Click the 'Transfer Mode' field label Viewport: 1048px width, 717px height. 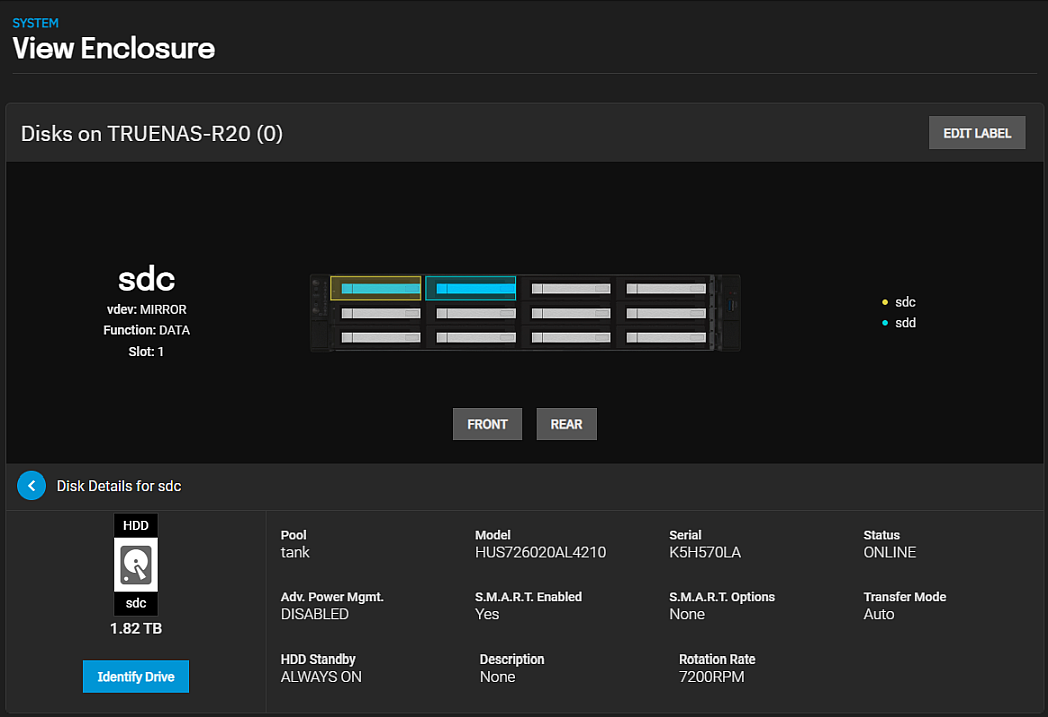[x=905, y=597]
